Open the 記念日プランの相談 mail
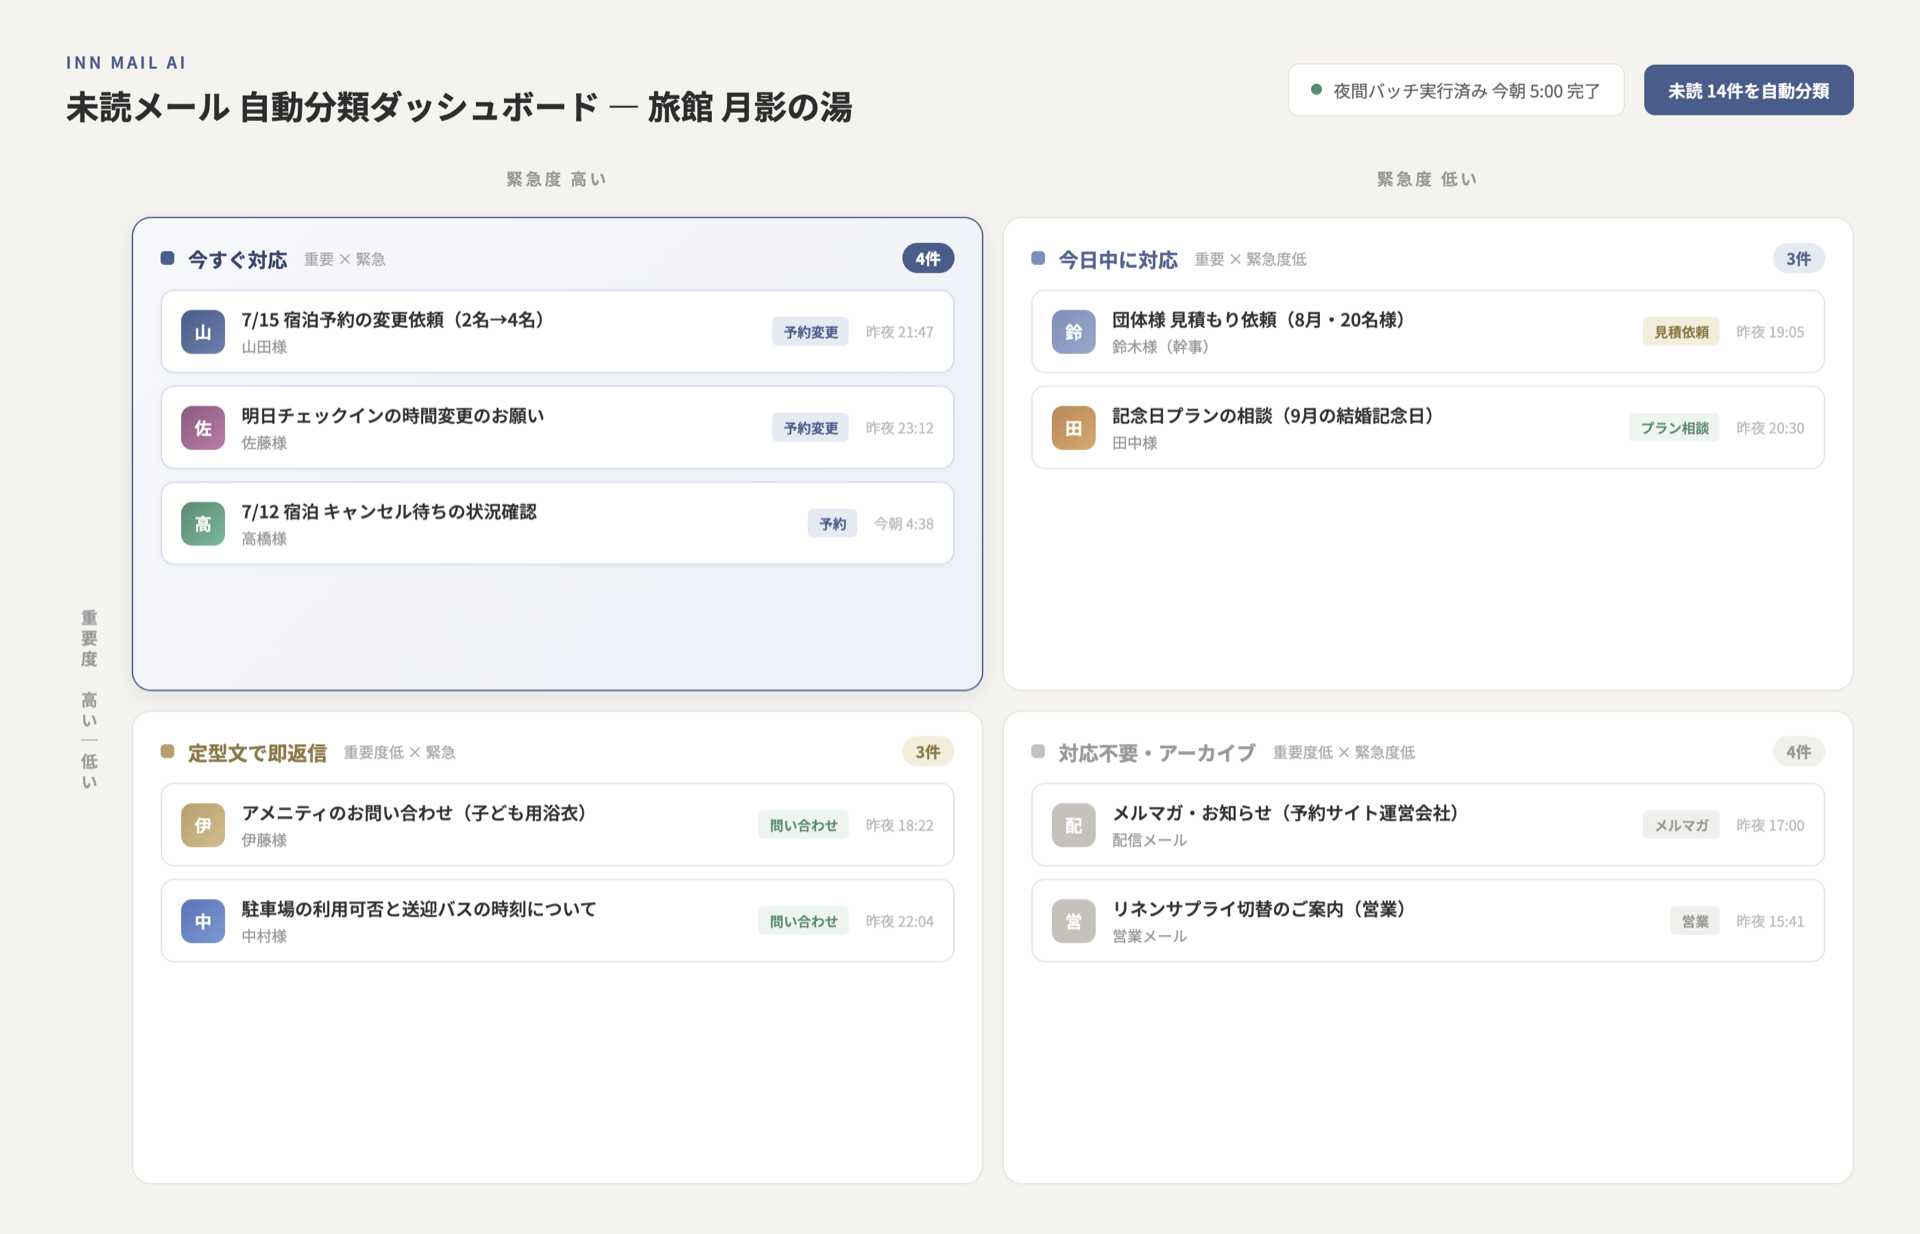The height and width of the screenshot is (1234, 1920). [x=1427, y=428]
